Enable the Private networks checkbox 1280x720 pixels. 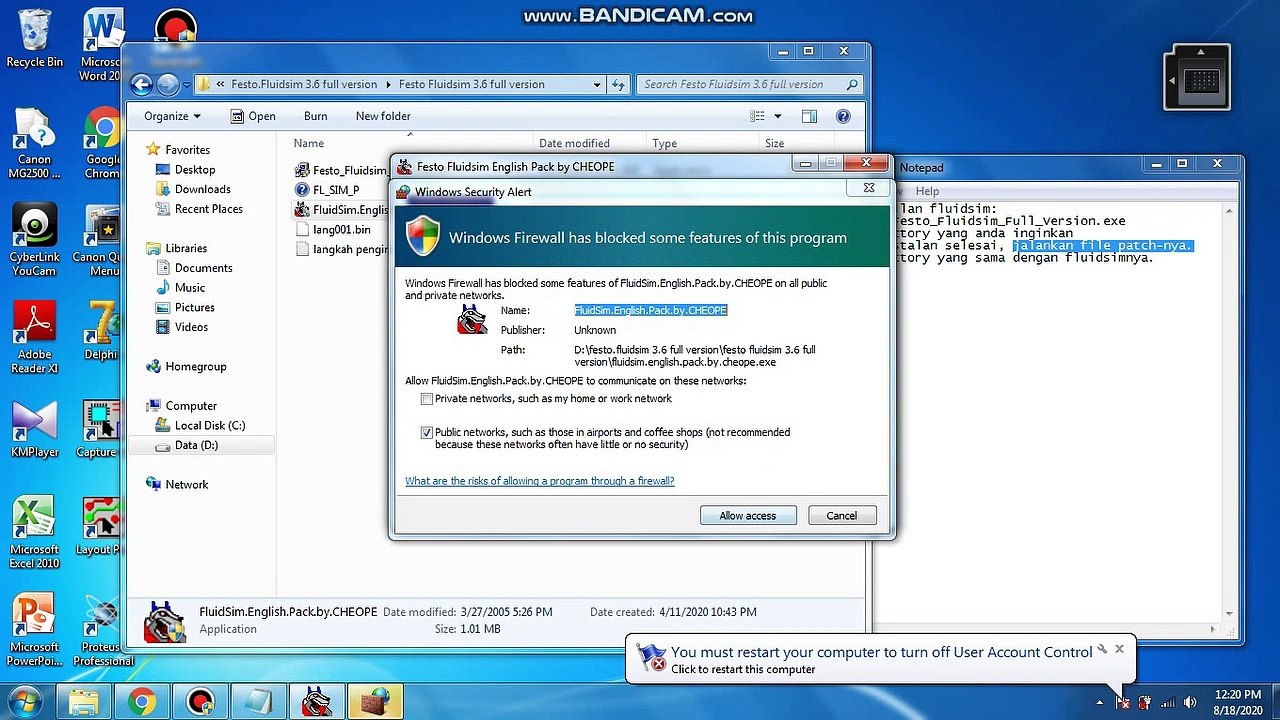coord(427,399)
